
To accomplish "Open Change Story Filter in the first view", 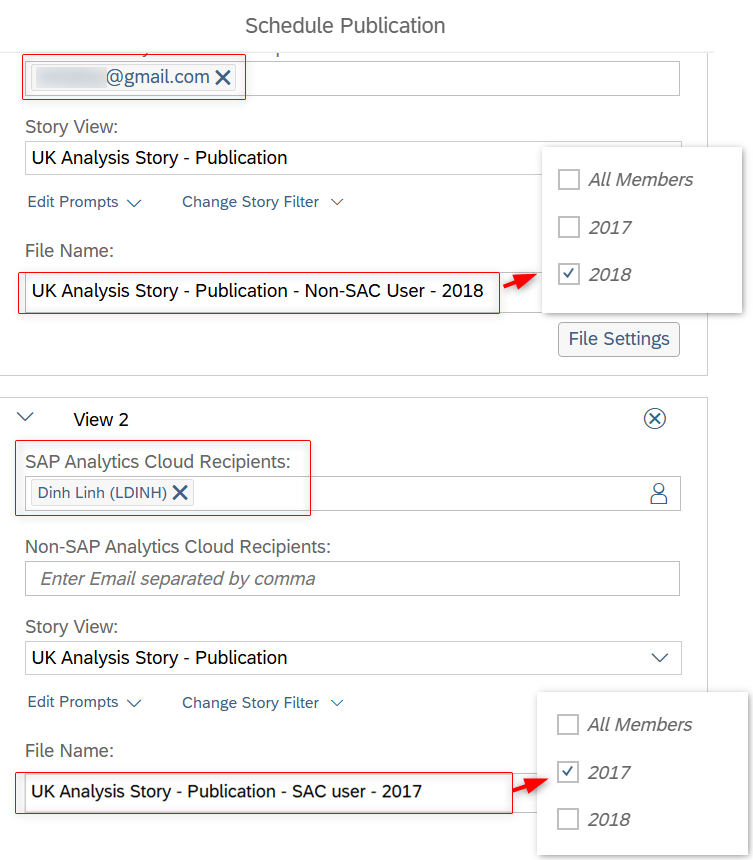I will pyautogui.click(x=263, y=202).
